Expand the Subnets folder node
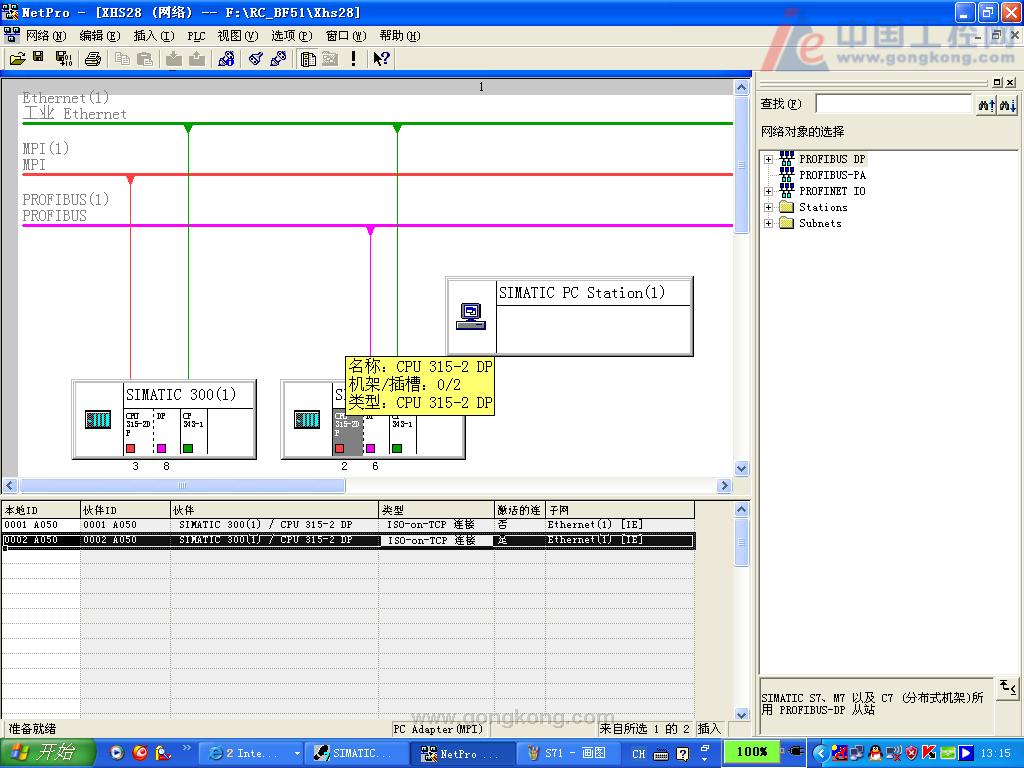This screenshot has width=1024, height=768. click(769, 223)
